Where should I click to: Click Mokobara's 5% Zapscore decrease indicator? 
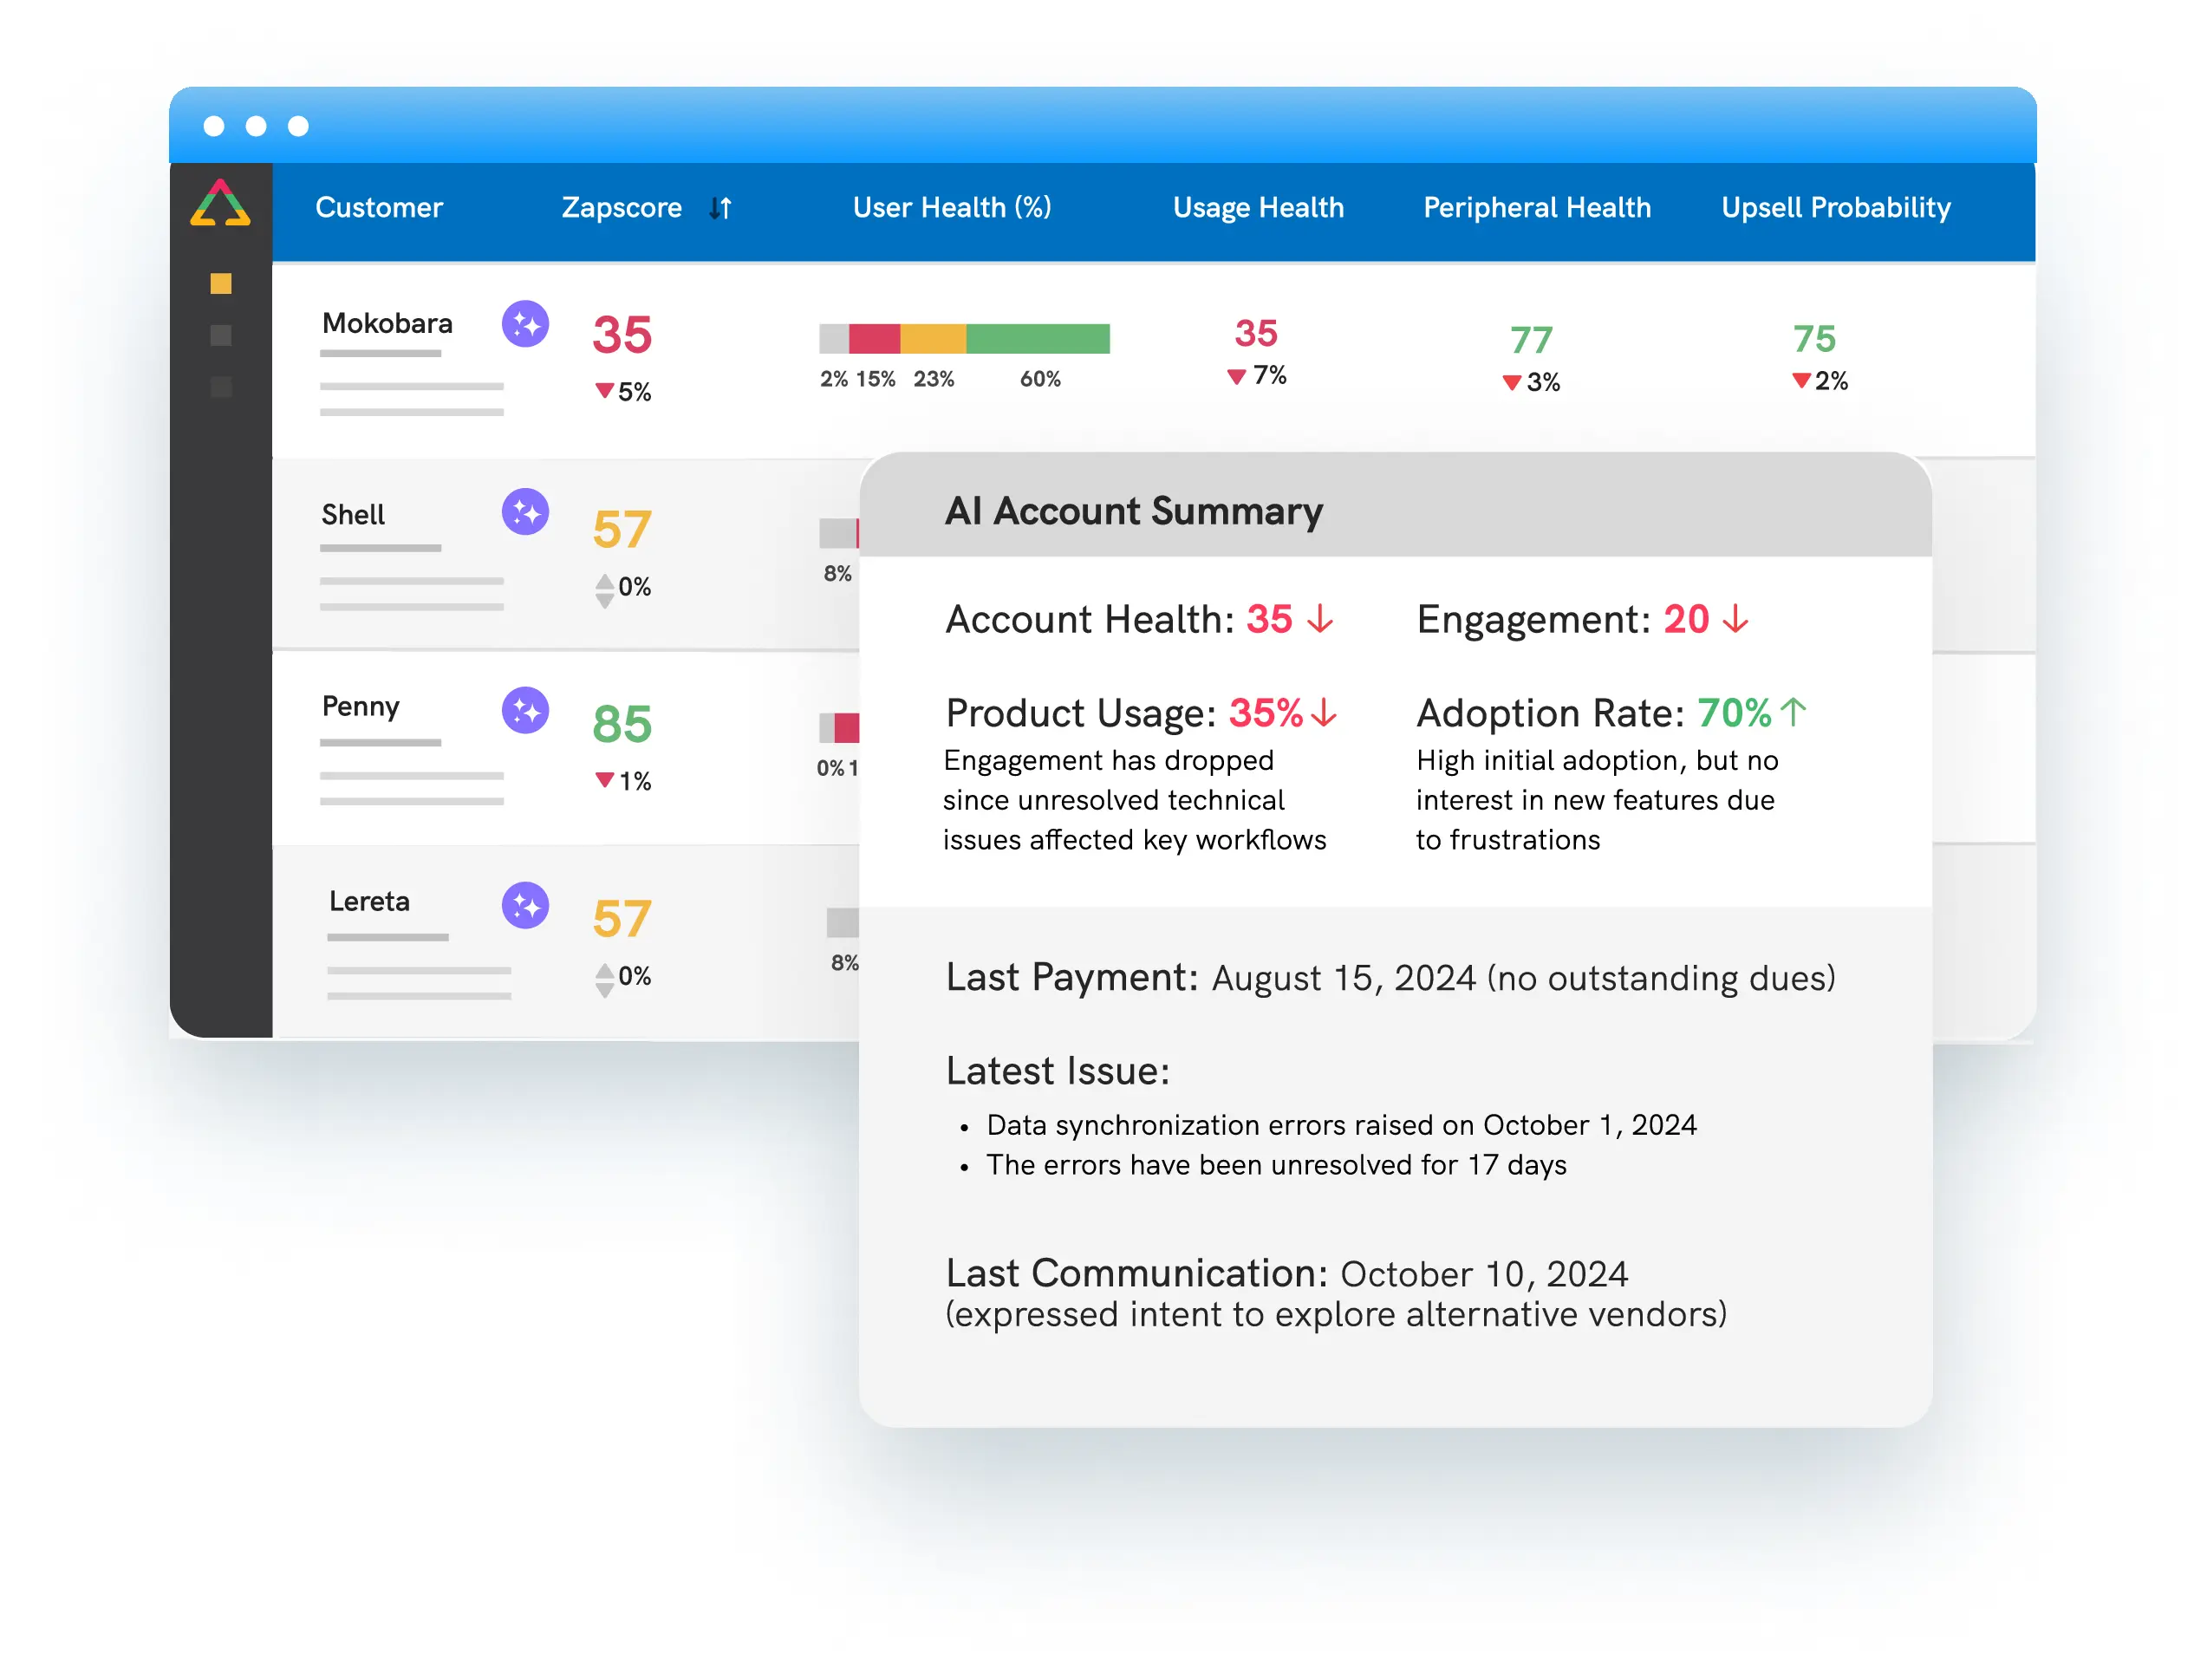(623, 391)
